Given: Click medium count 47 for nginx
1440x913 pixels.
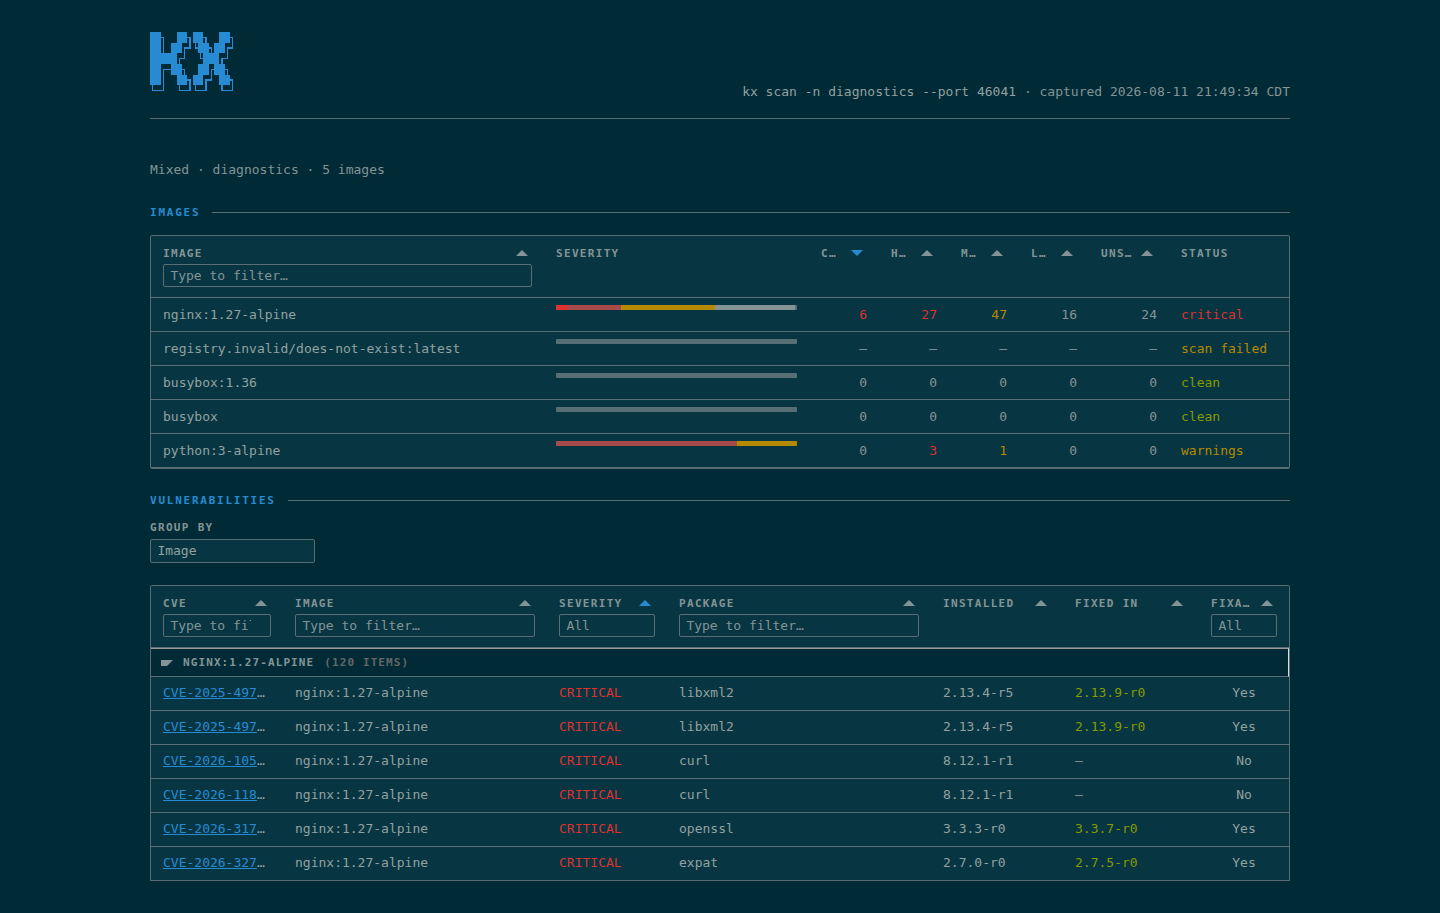Looking at the screenshot, I should tap(999, 315).
